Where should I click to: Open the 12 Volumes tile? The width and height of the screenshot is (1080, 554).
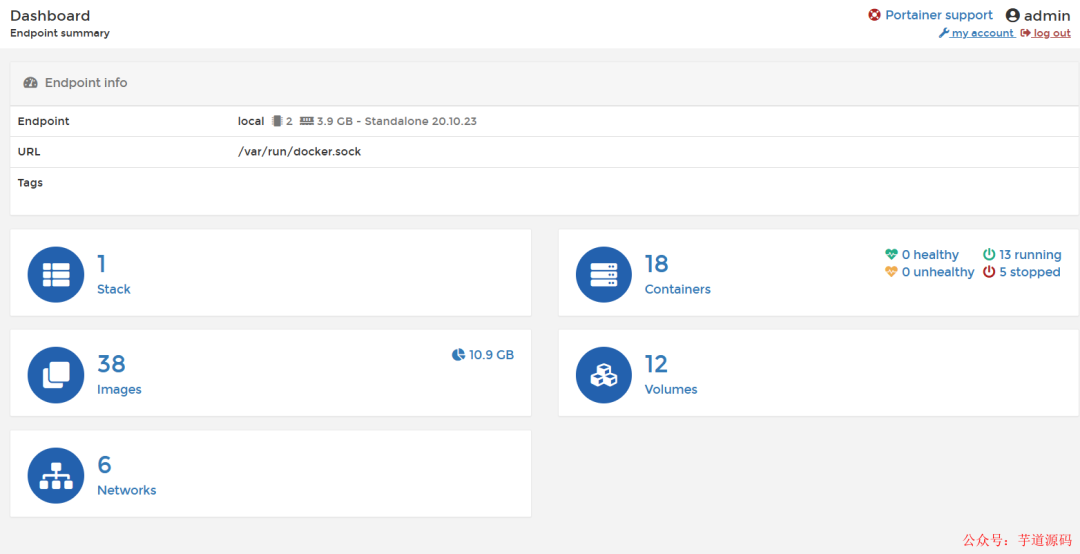671,375
